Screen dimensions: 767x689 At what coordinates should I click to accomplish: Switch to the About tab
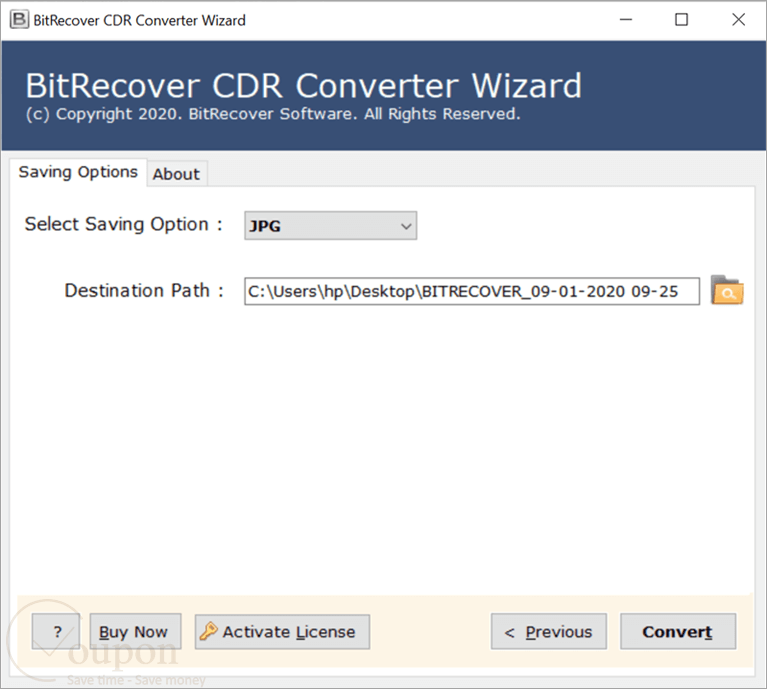pyautogui.click(x=177, y=174)
